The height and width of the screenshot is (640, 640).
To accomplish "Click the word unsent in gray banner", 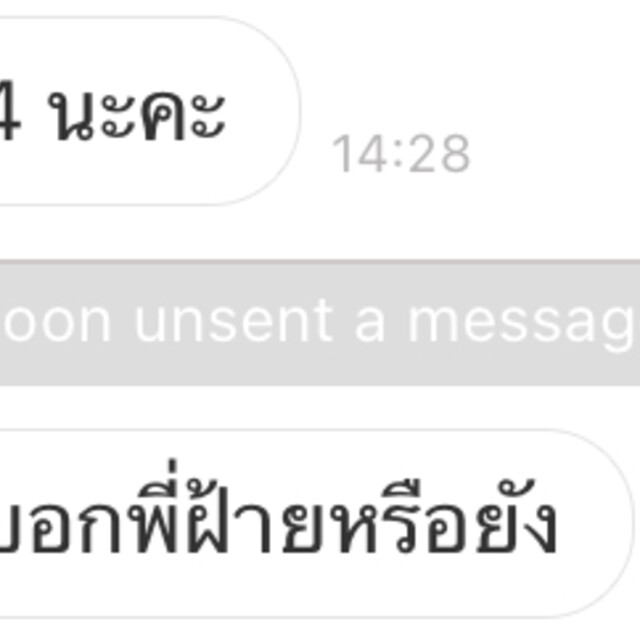I will 235,322.
